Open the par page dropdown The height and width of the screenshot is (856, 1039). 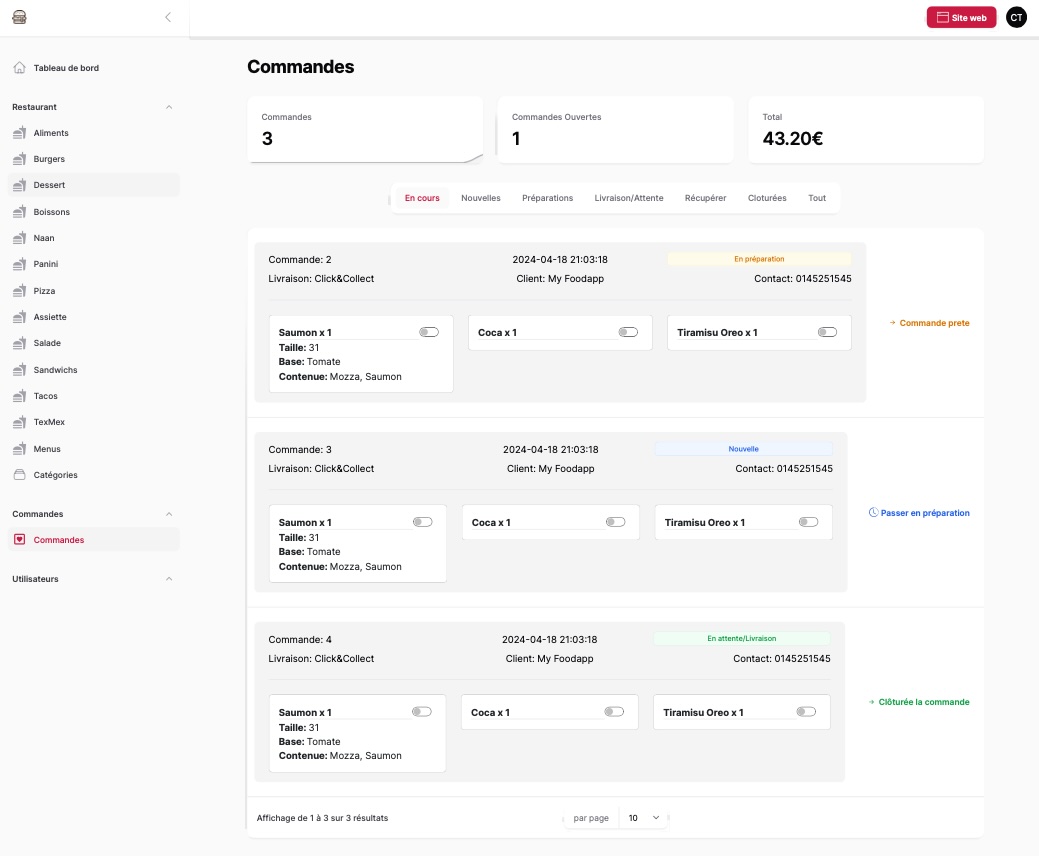pos(643,818)
